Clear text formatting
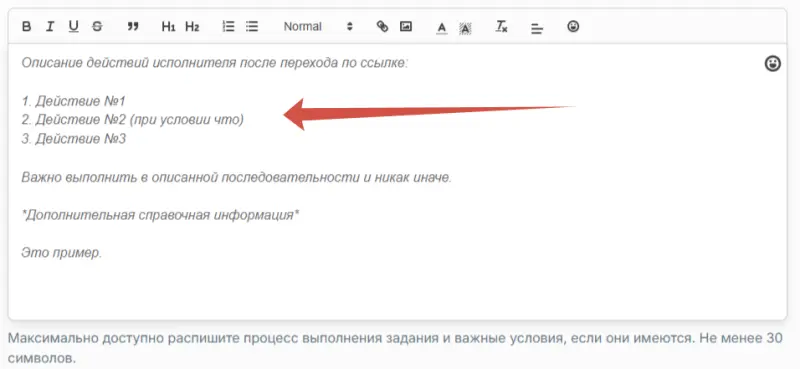 pos(502,27)
